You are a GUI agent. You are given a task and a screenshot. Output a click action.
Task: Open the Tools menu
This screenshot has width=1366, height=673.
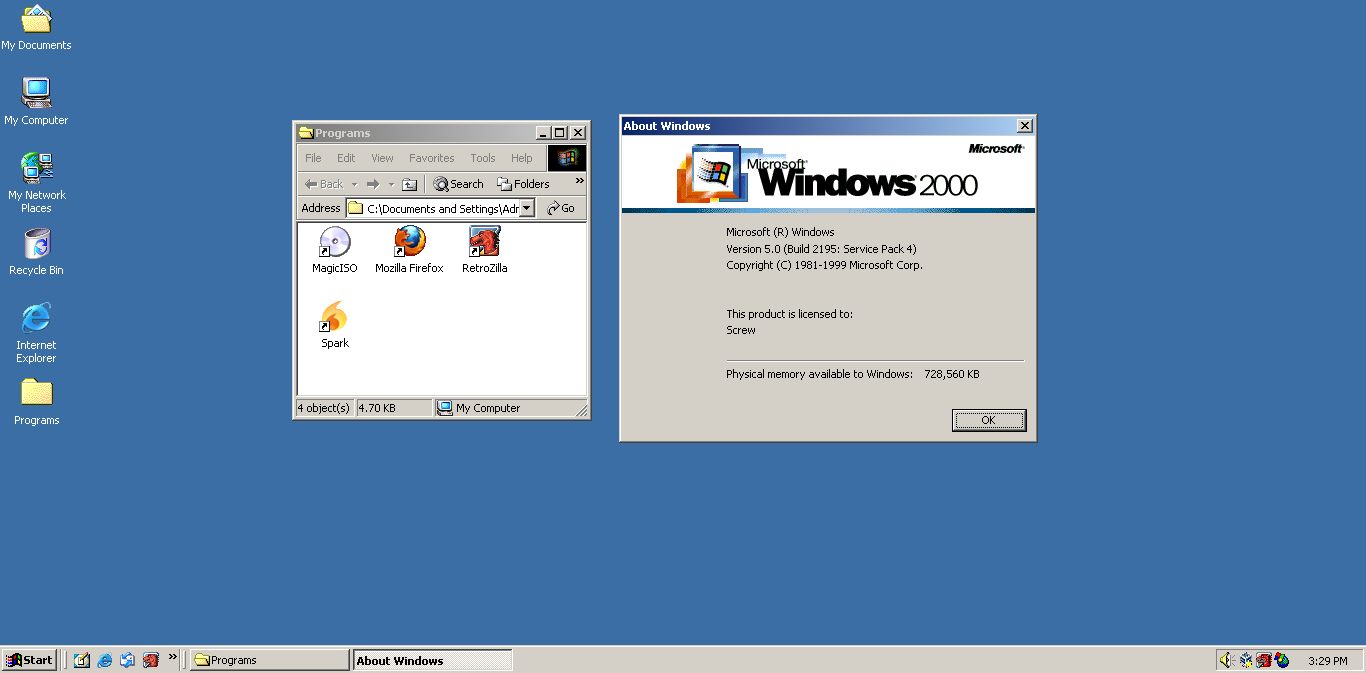[x=483, y=158]
